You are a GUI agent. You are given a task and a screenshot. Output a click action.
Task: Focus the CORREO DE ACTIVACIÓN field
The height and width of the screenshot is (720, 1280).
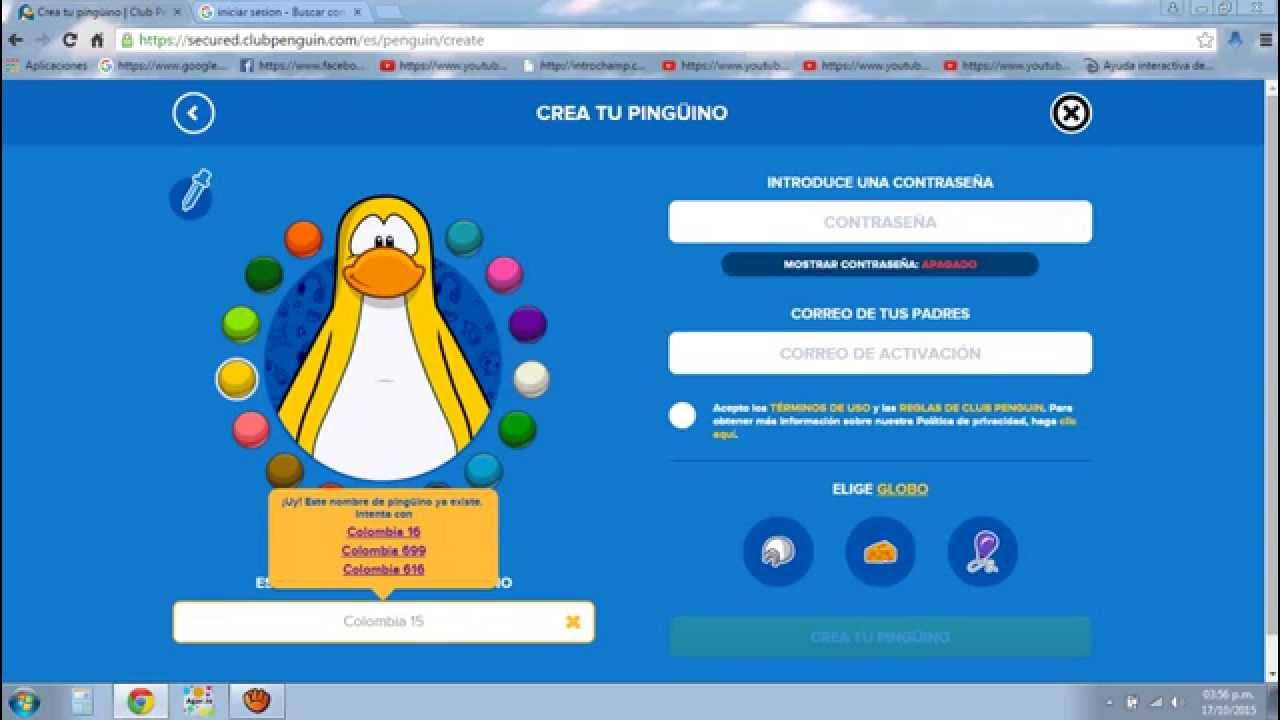coord(880,353)
